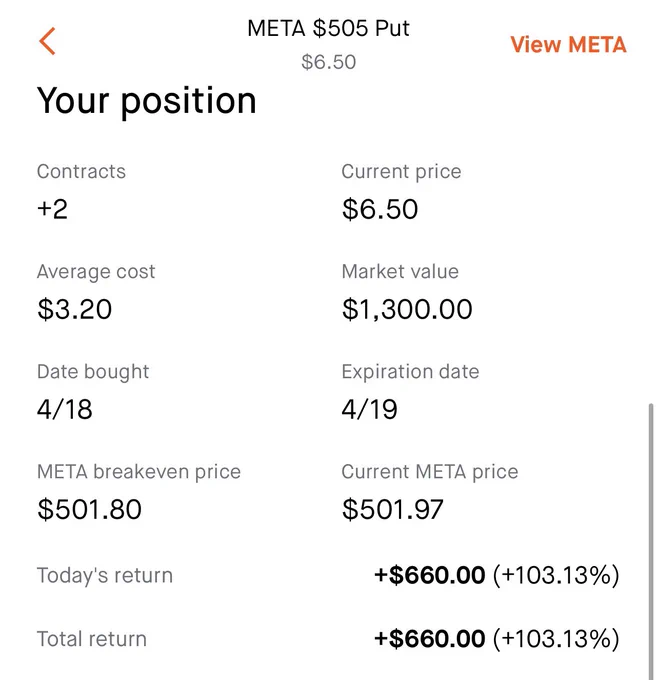Click the Today's return label
658x680 pixels.
(105, 575)
